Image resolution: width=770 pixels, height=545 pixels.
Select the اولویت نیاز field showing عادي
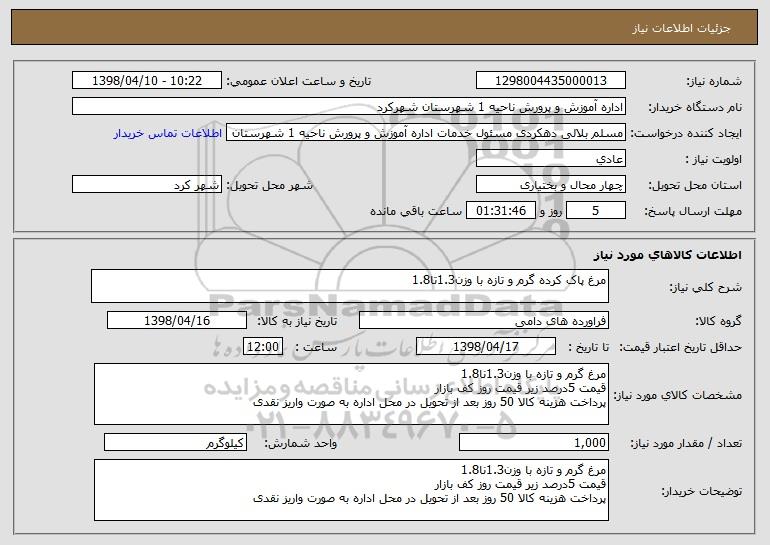(x=550, y=159)
